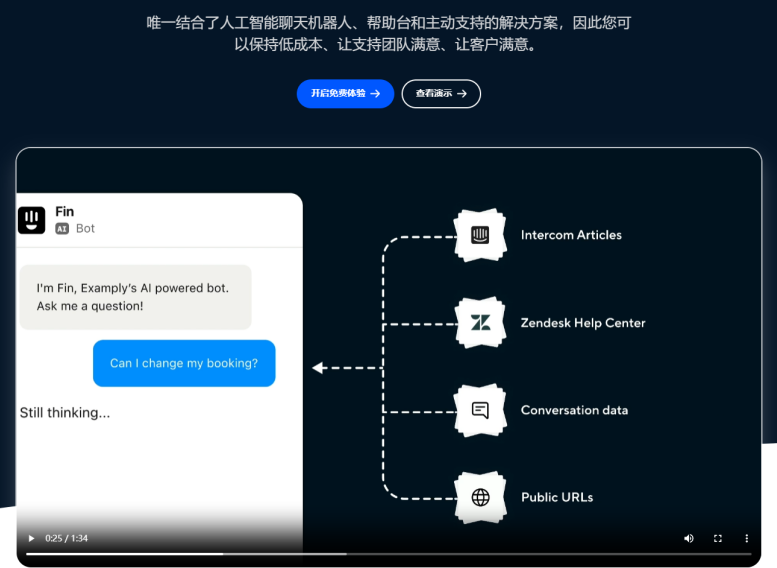Image resolution: width=777 pixels, height=568 pixels.
Task: Click the "Intercom Articles" label
Action: (571, 235)
